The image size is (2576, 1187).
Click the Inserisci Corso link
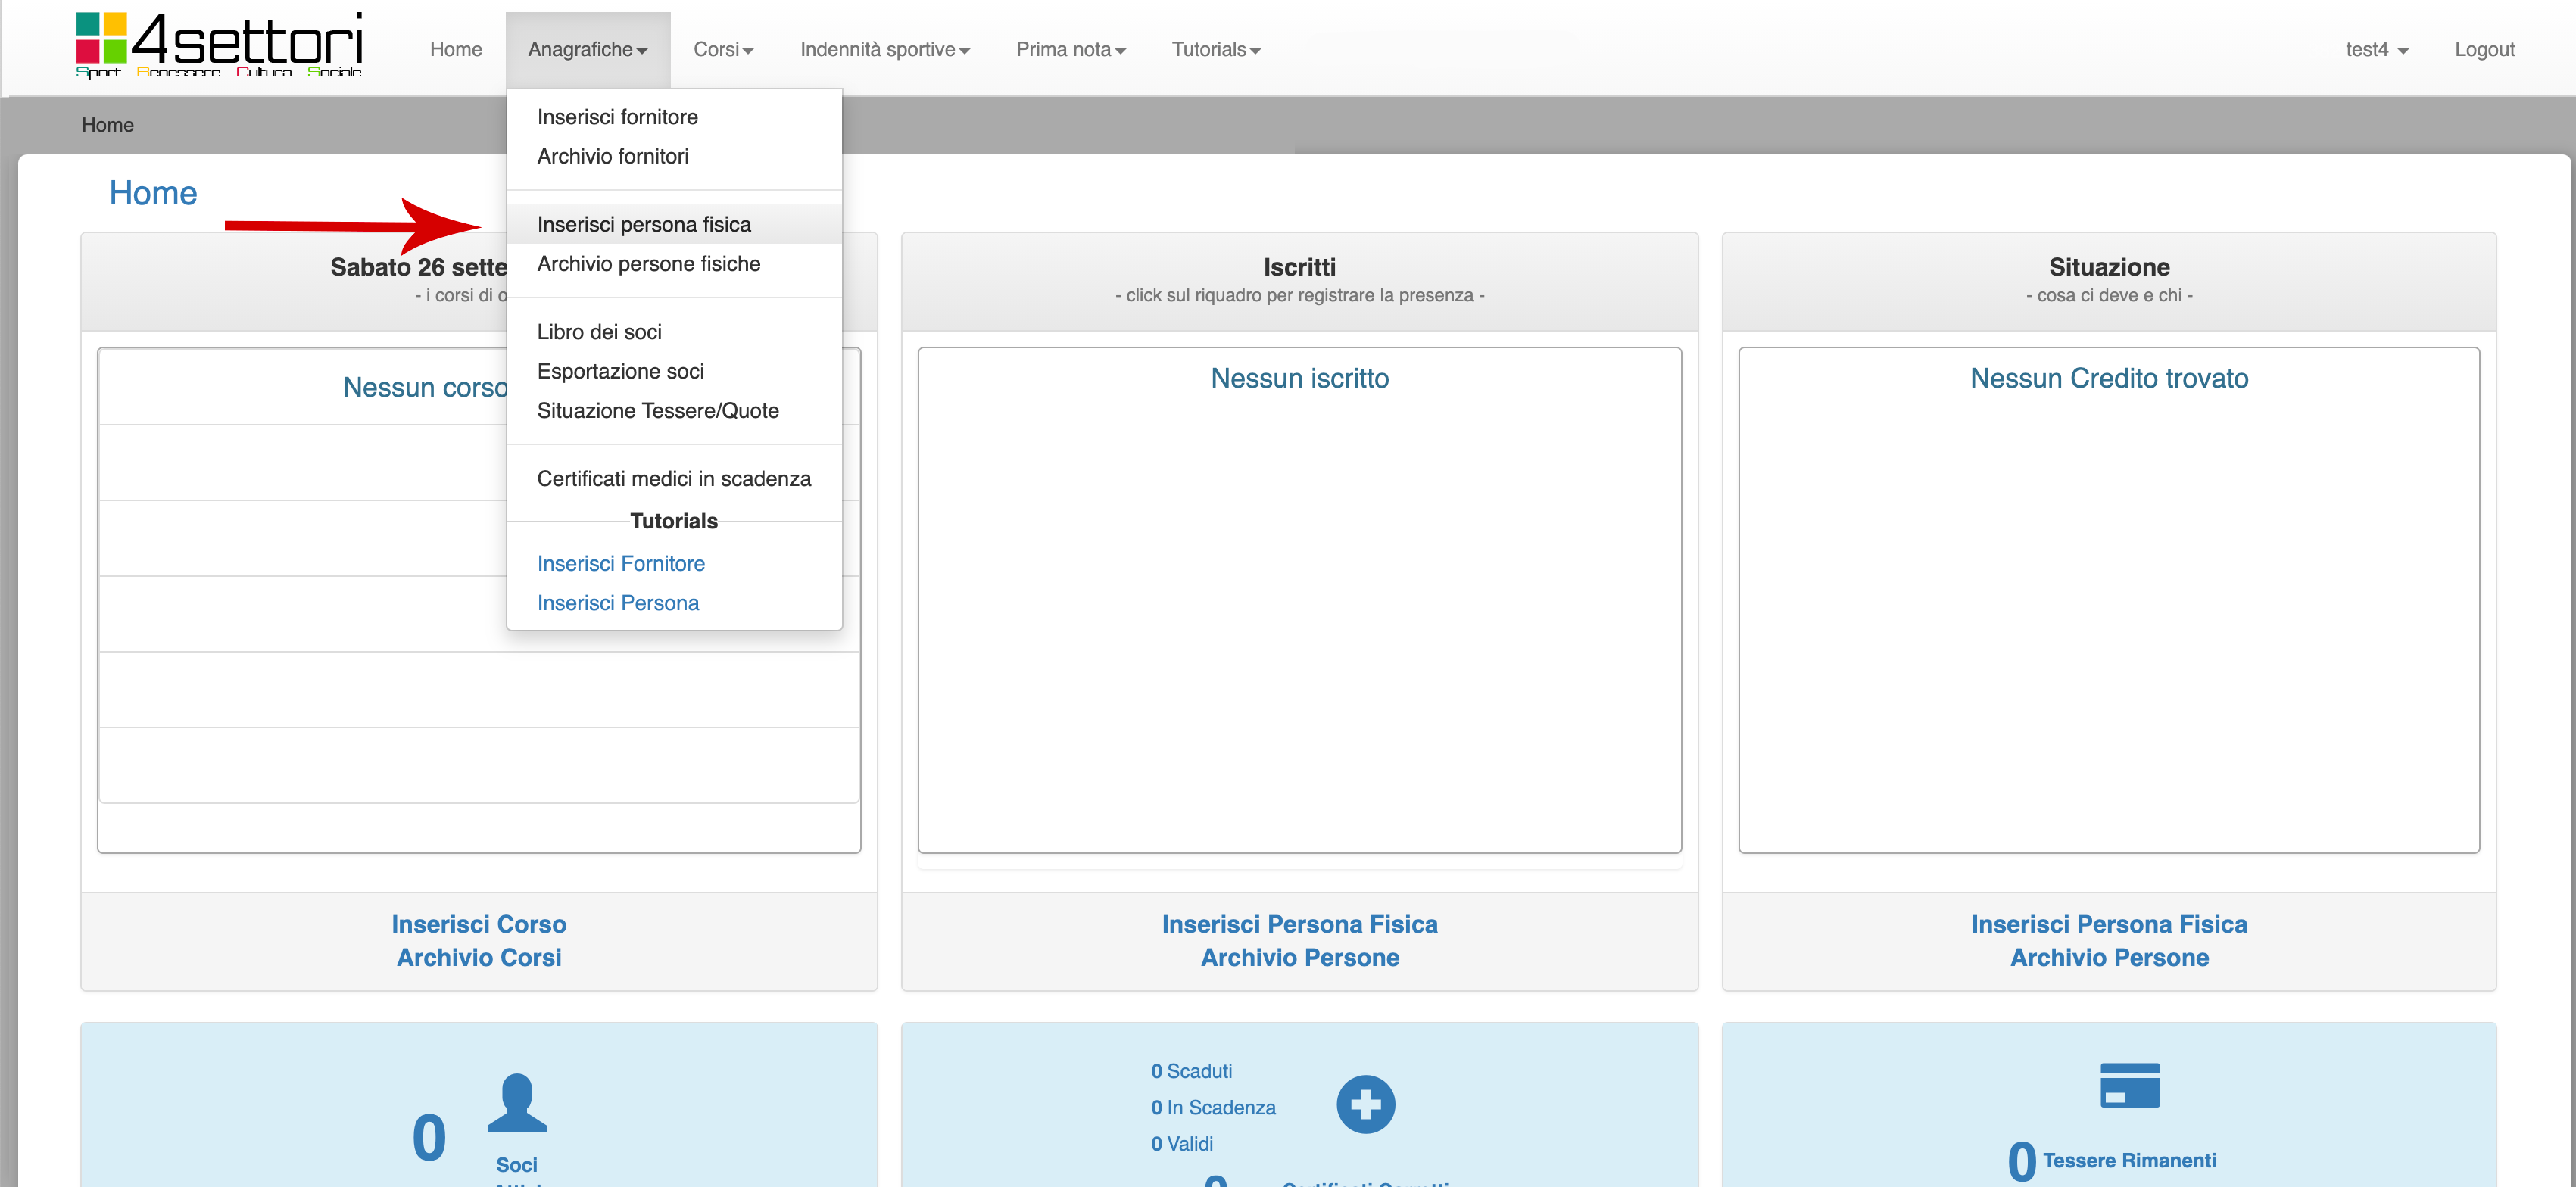pyautogui.click(x=478, y=924)
